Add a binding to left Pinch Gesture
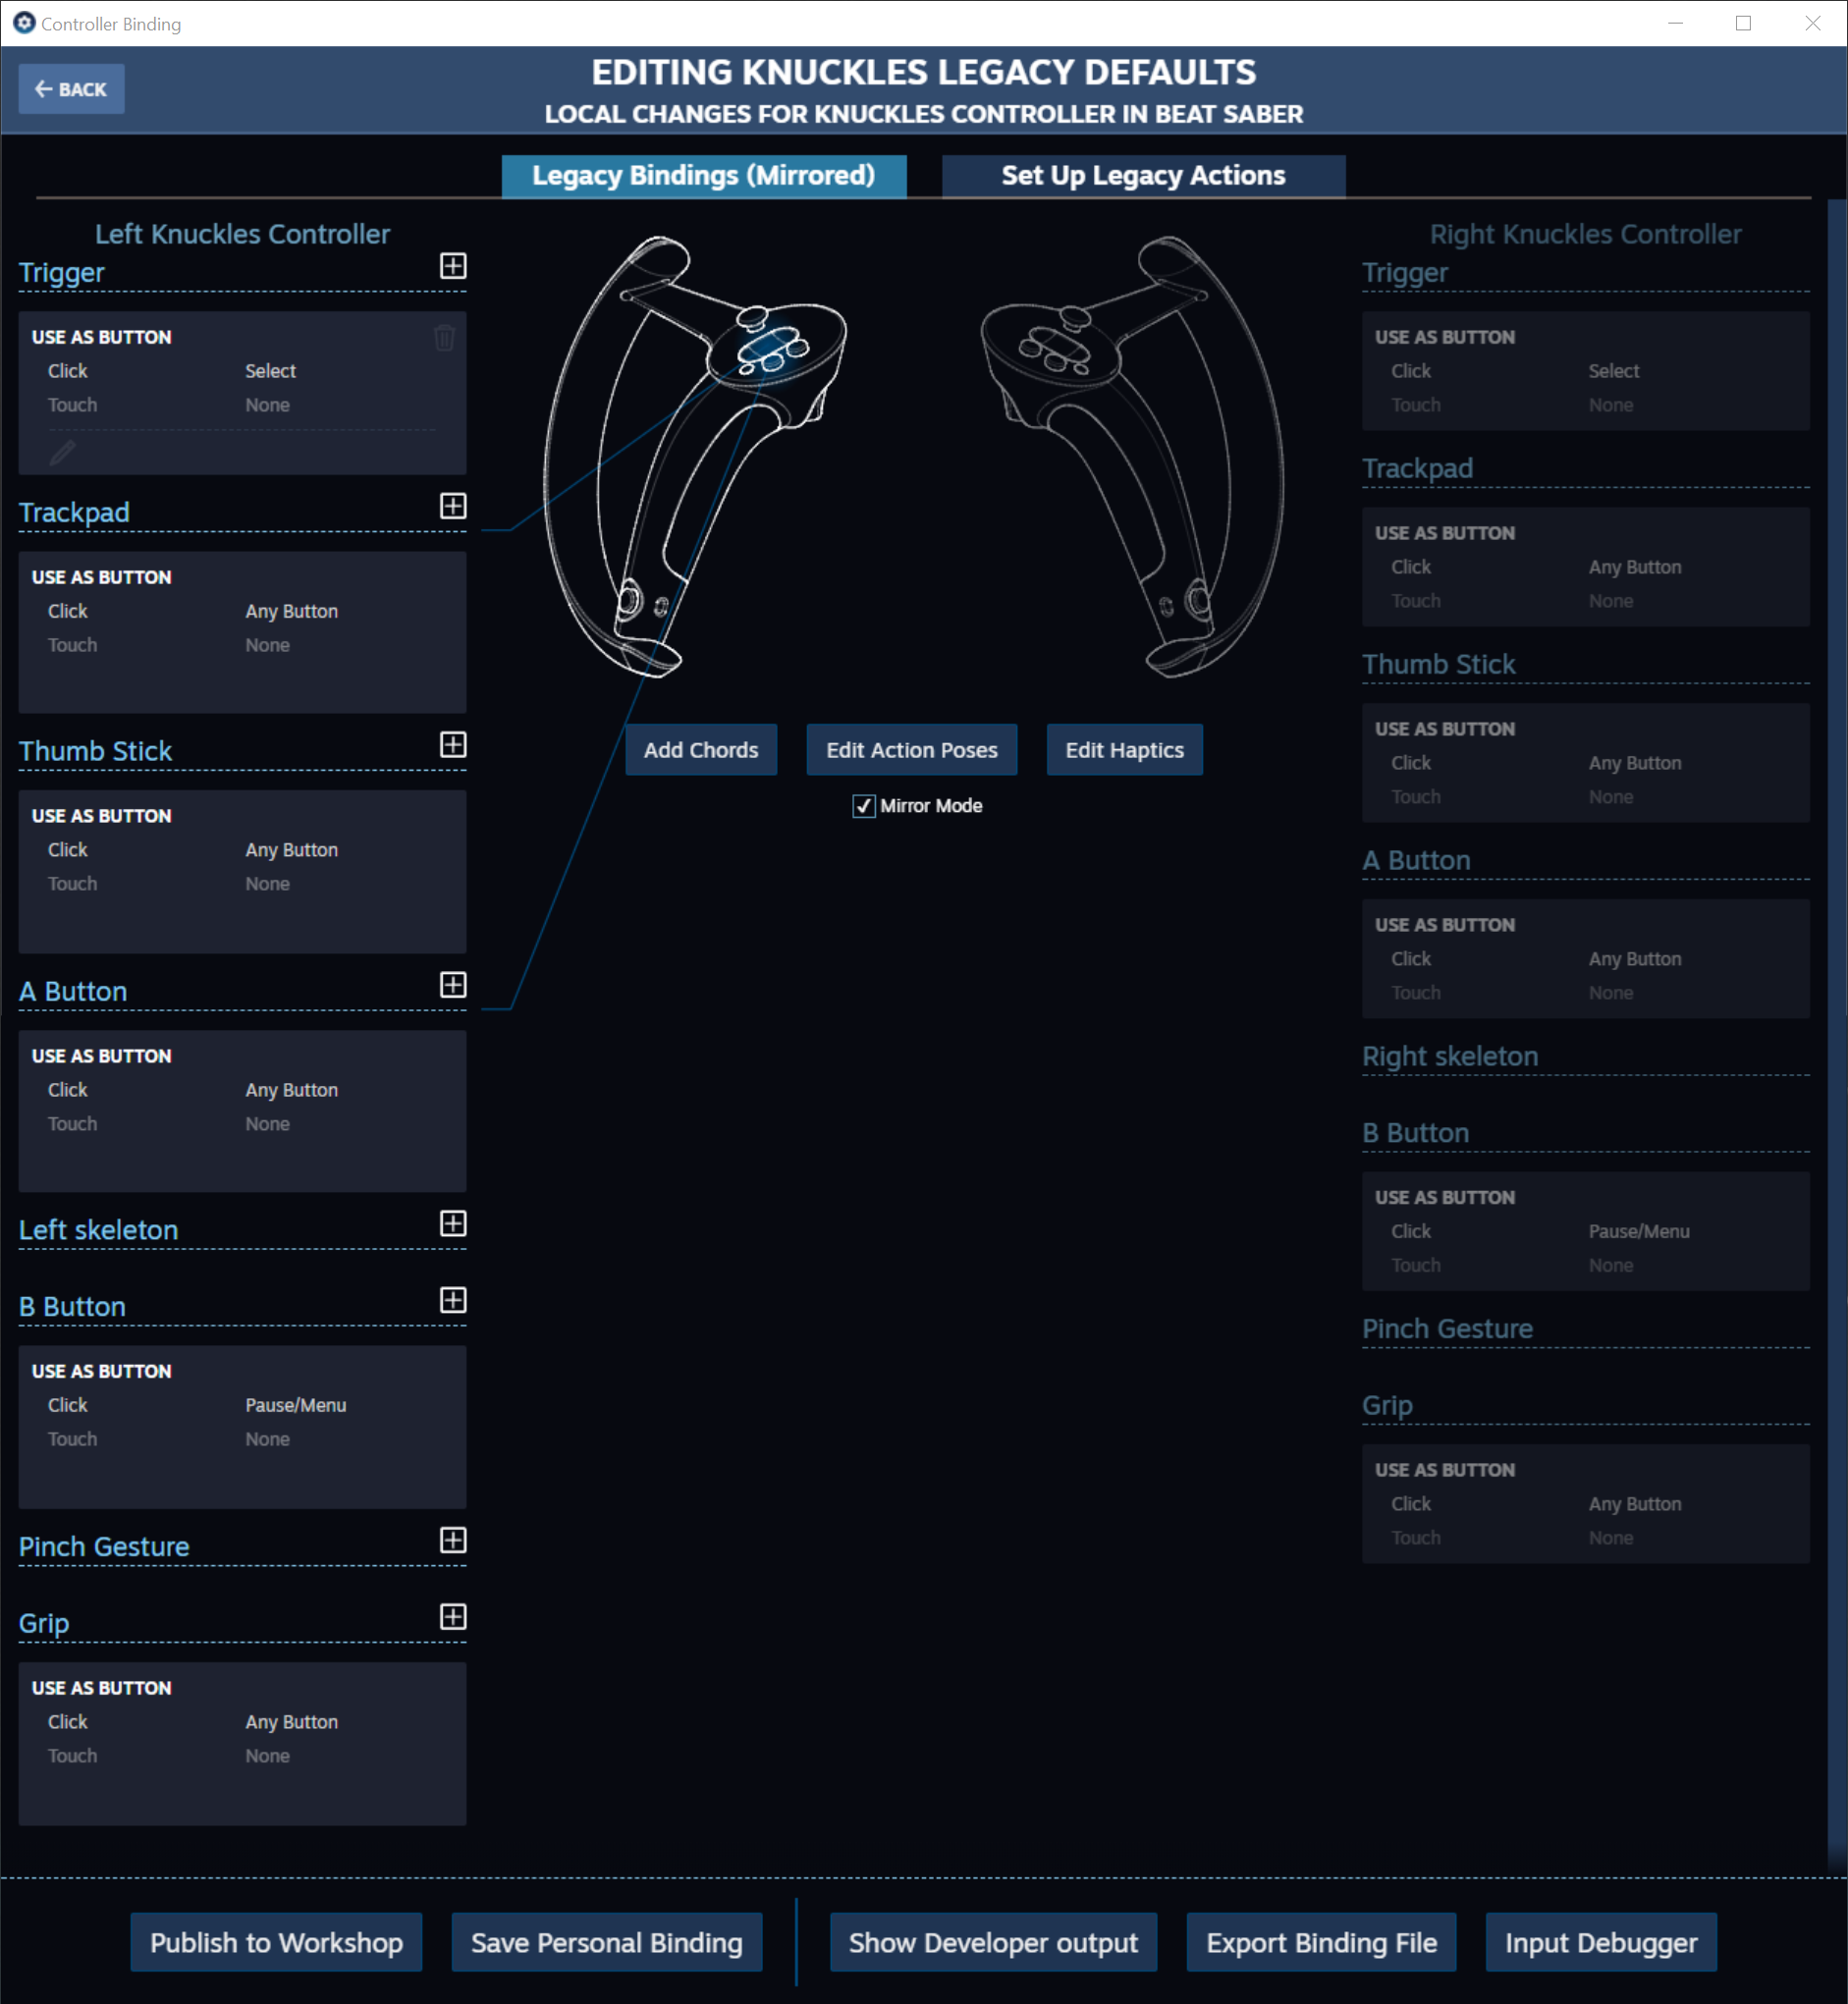Image resolution: width=1848 pixels, height=2004 pixels. (453, 1541)
